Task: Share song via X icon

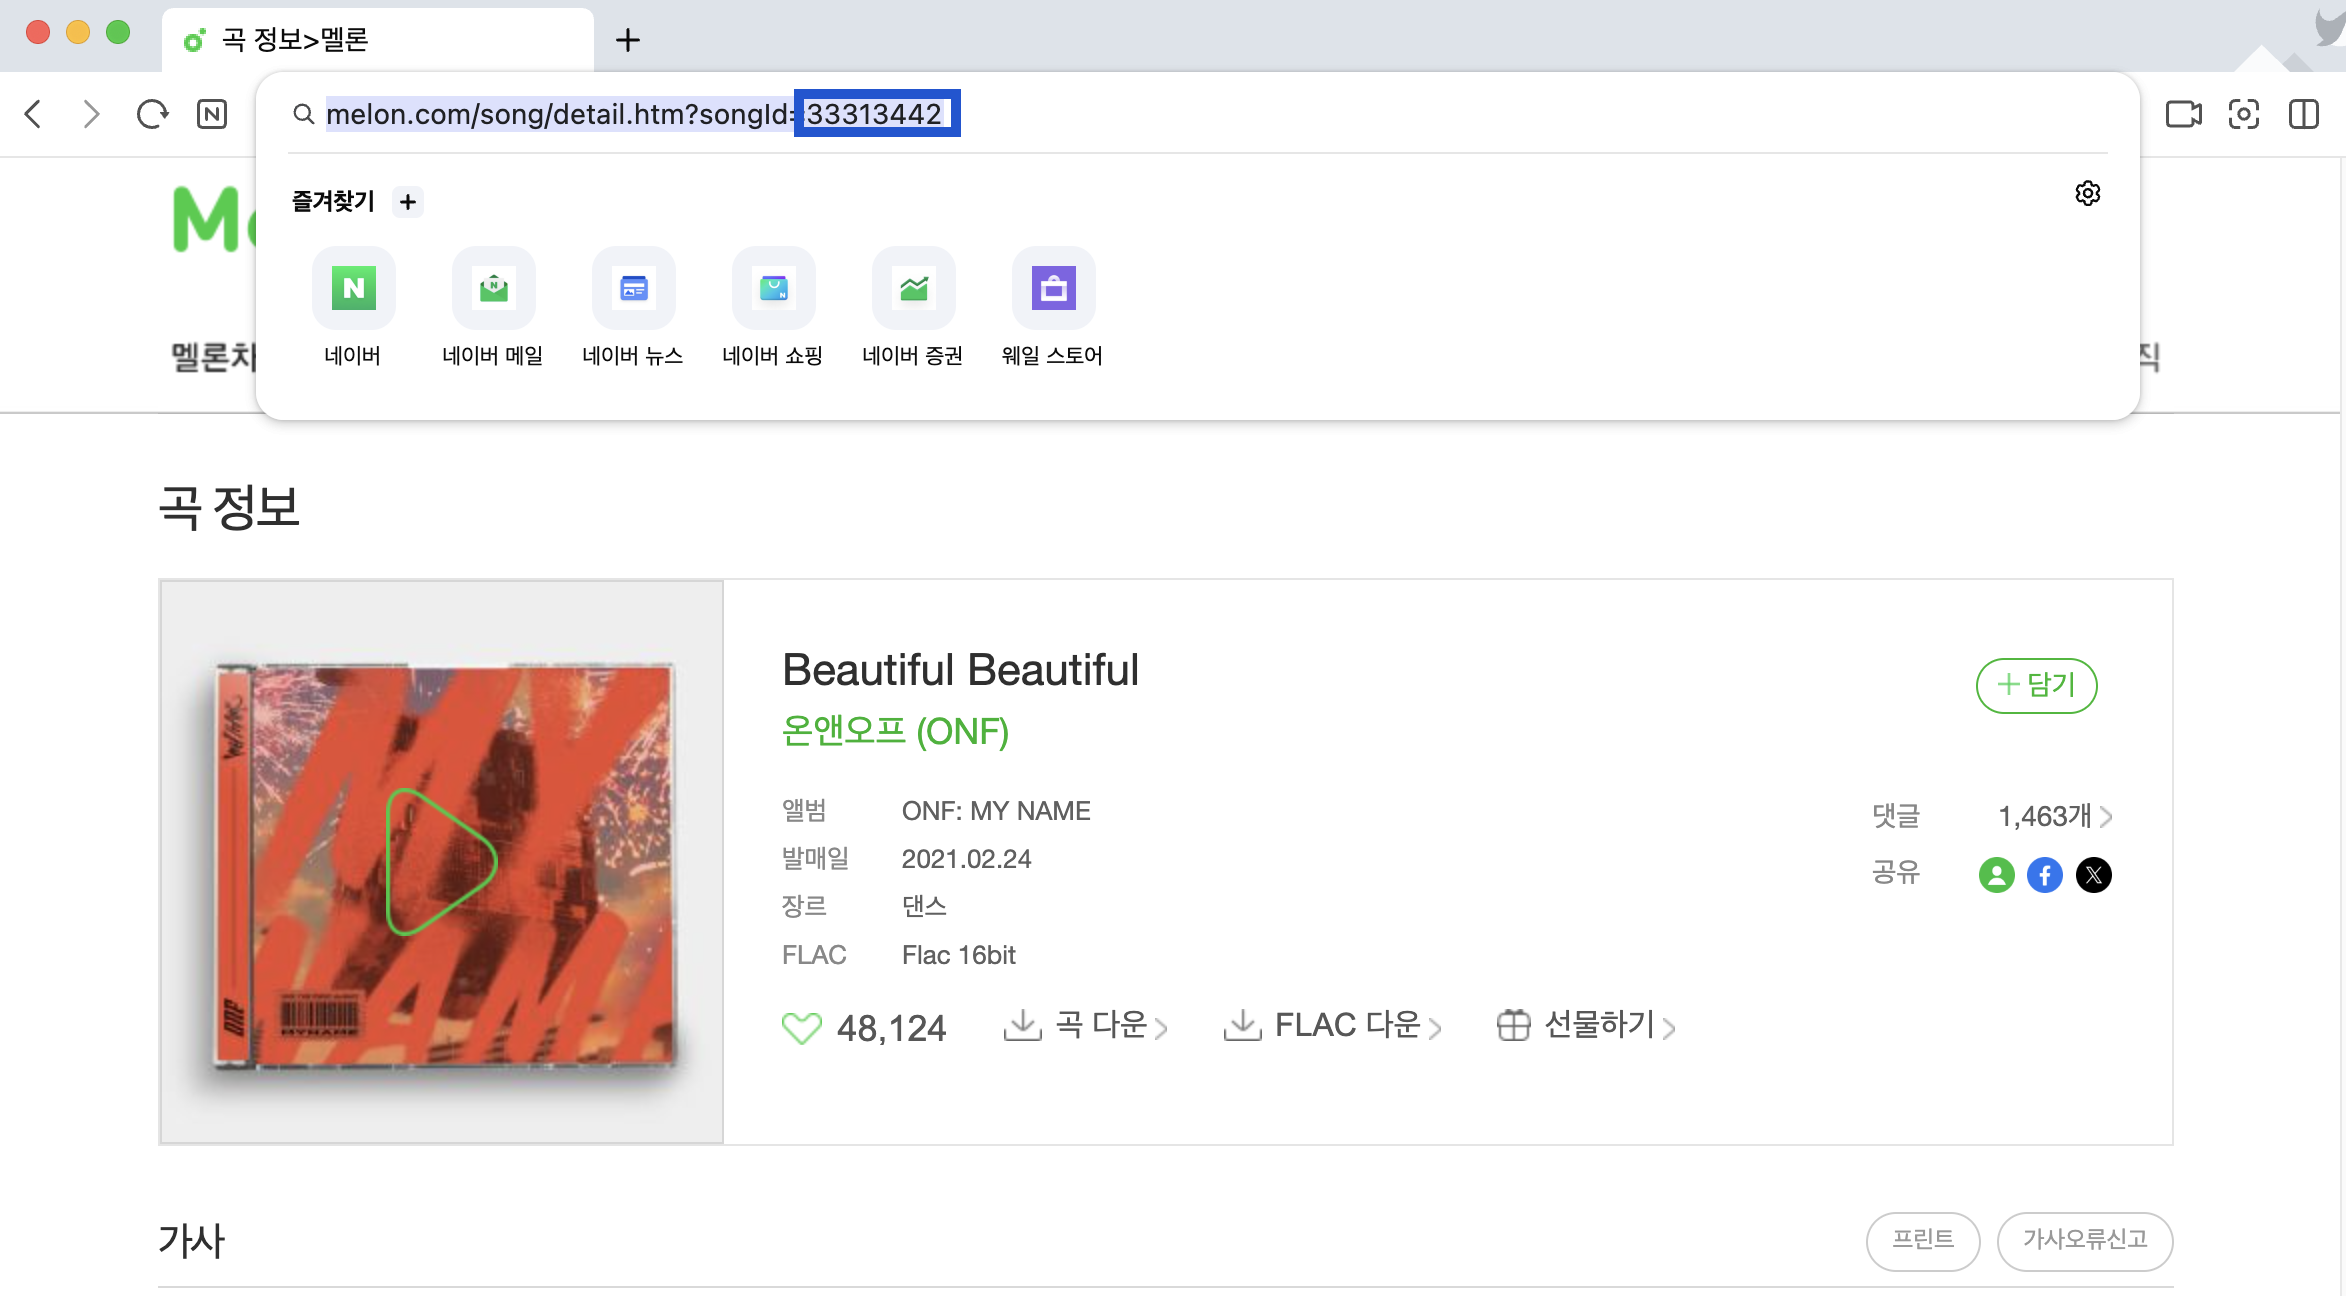Action: [2093, 875]
